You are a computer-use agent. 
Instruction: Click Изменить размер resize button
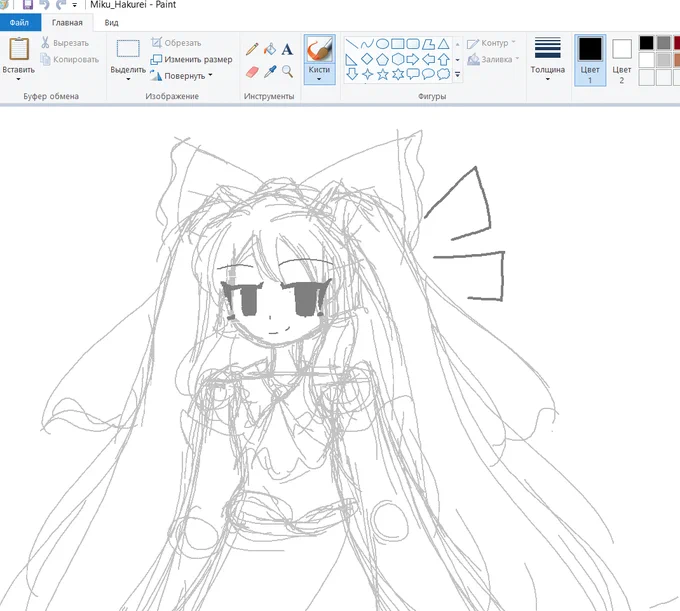coord(191,59)
